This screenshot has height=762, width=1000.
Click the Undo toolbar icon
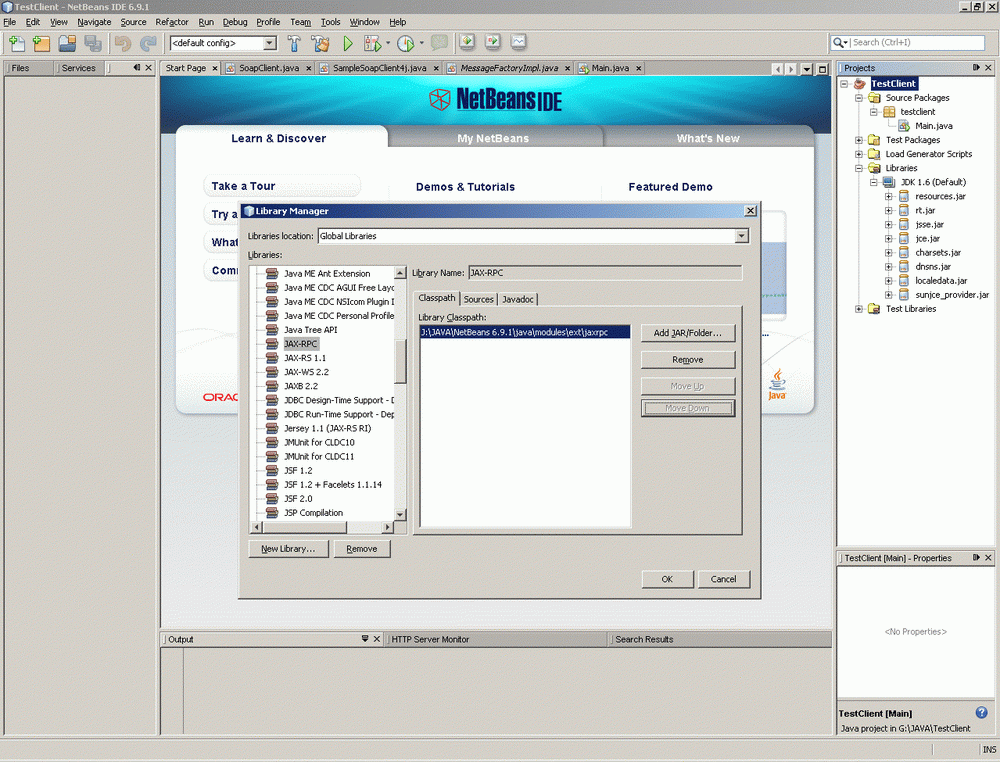tap(123, 43)
